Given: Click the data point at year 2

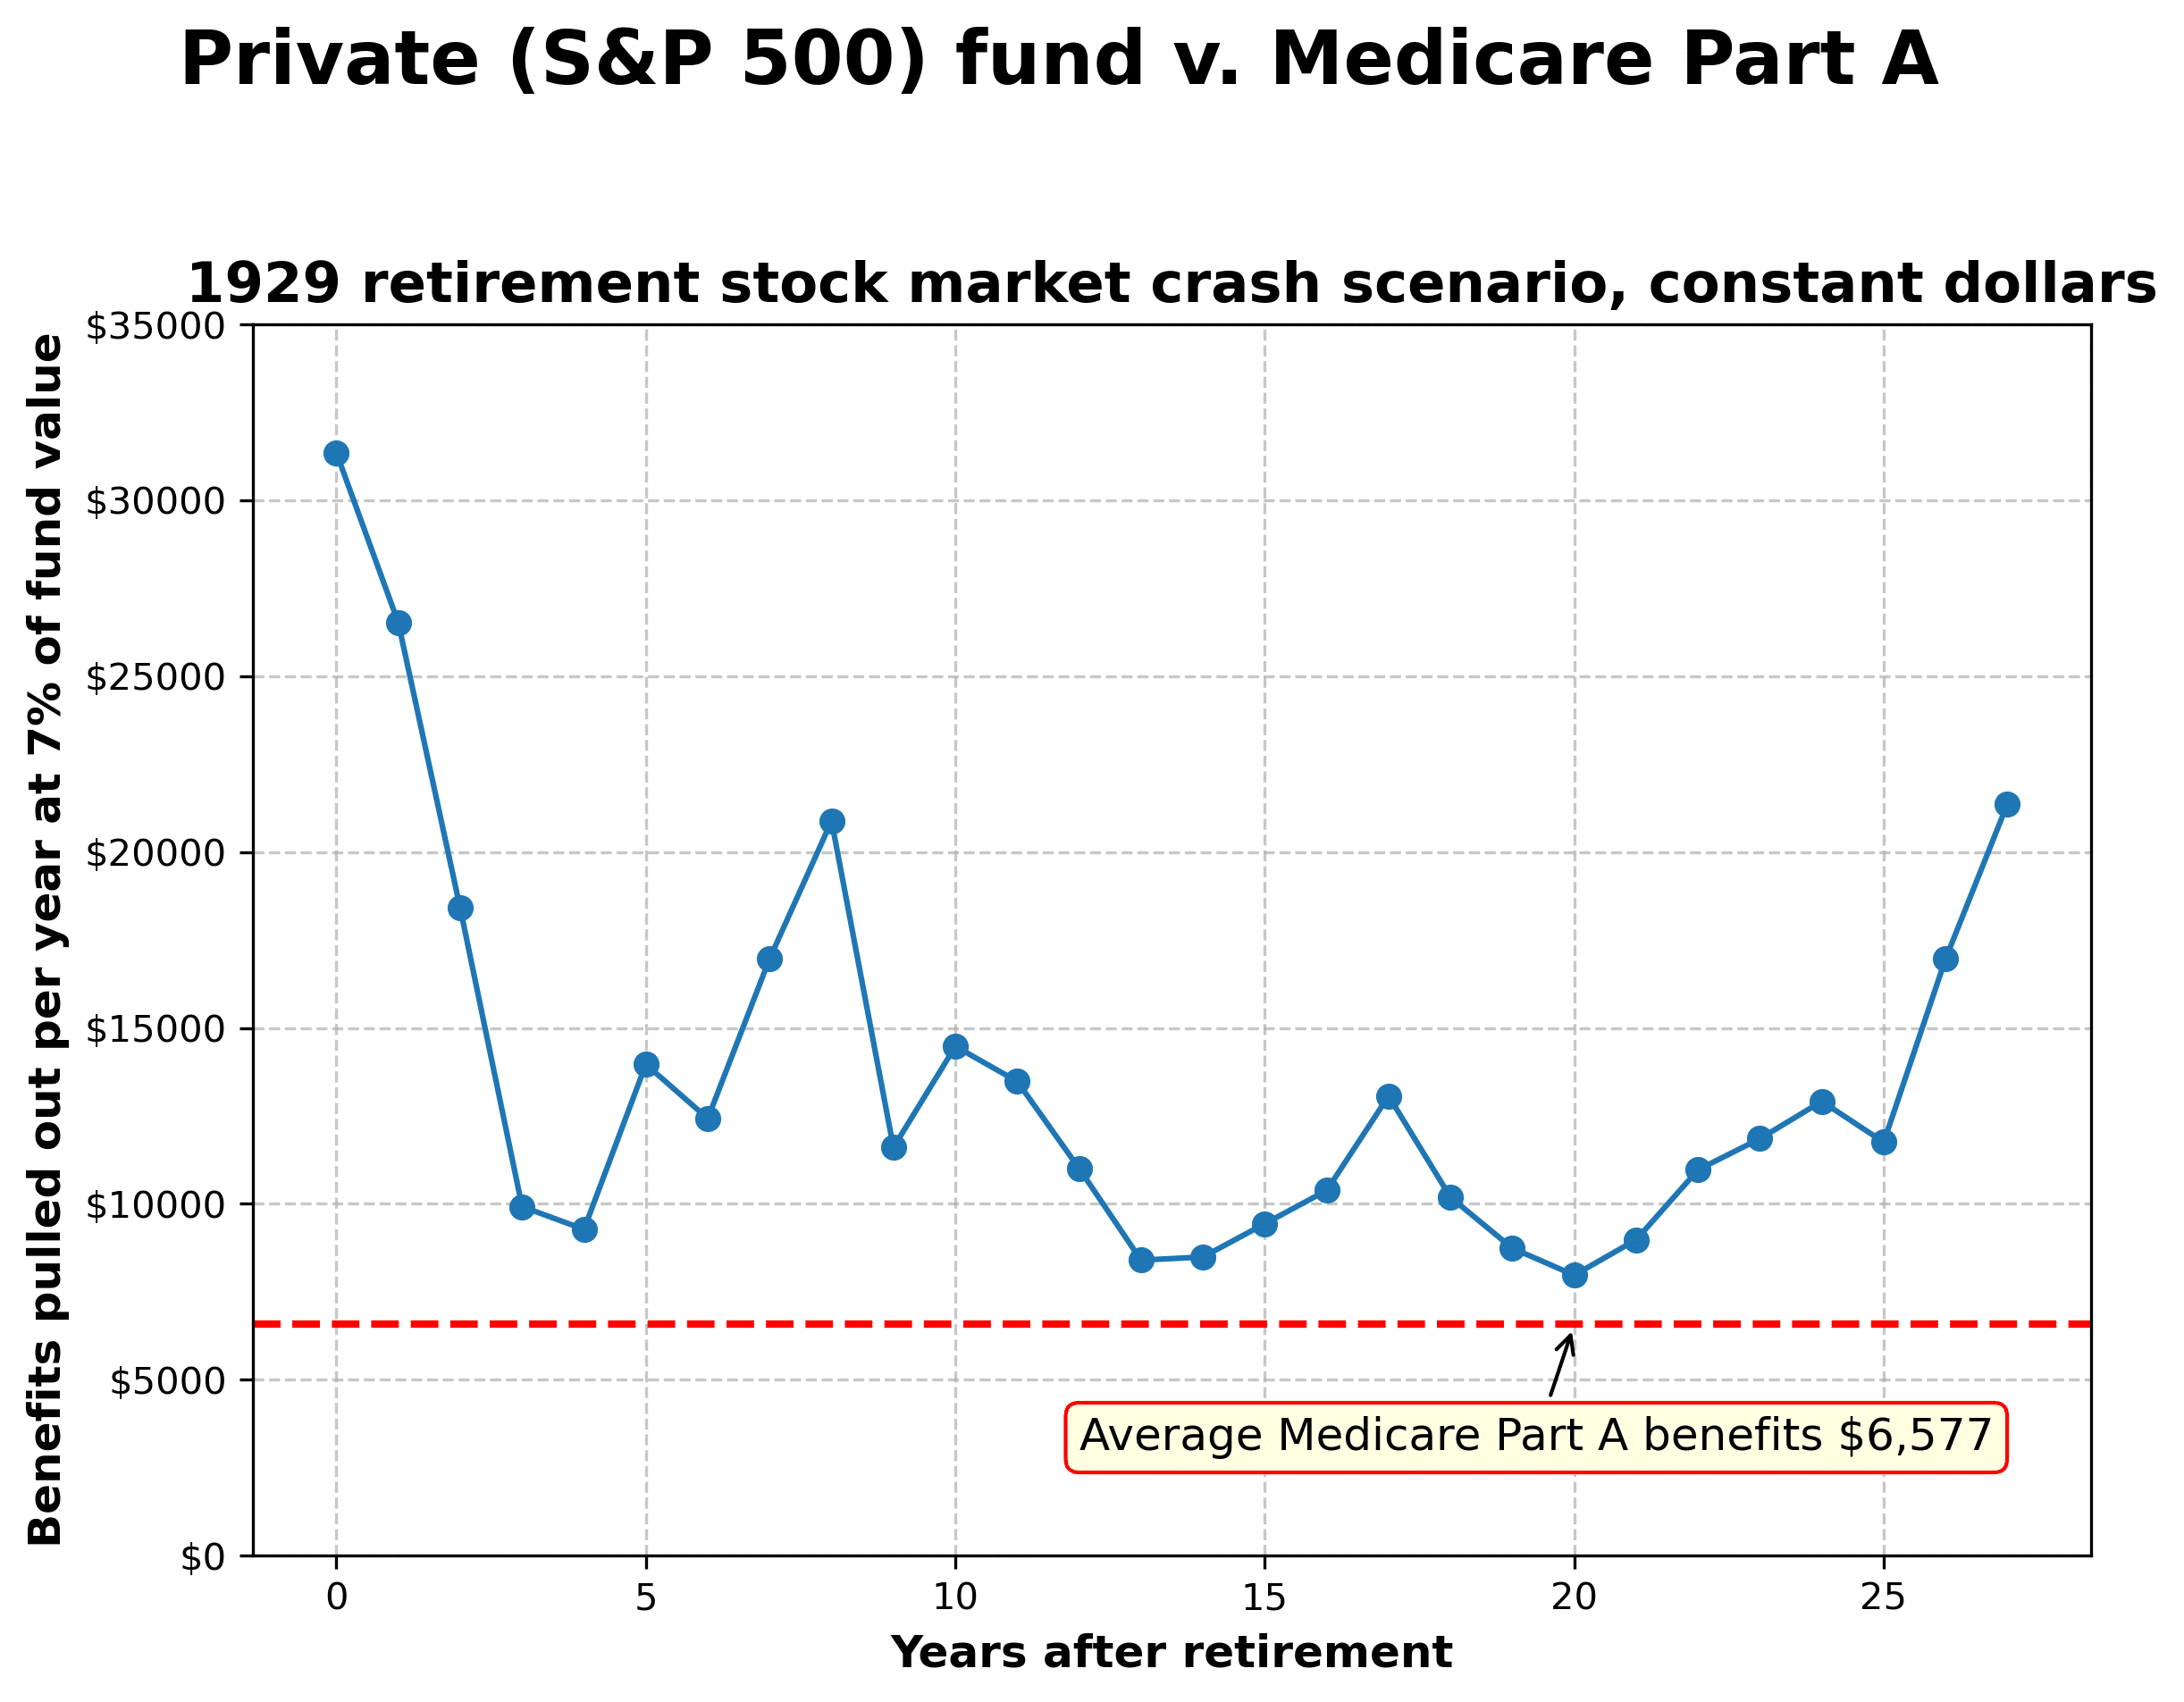Looking at the screenshot, I should click(x=460, y=908).
